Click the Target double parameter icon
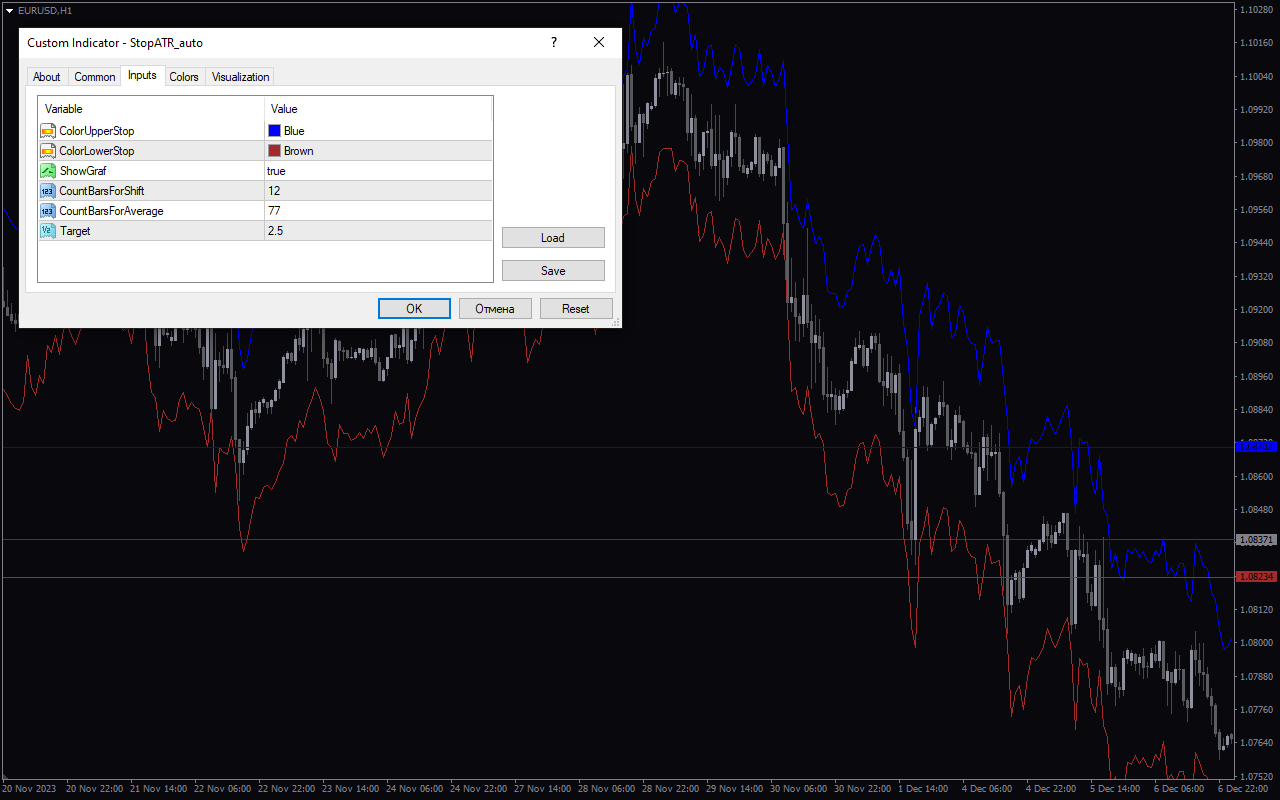This screenshot has height=800, width=1280. 47,231
